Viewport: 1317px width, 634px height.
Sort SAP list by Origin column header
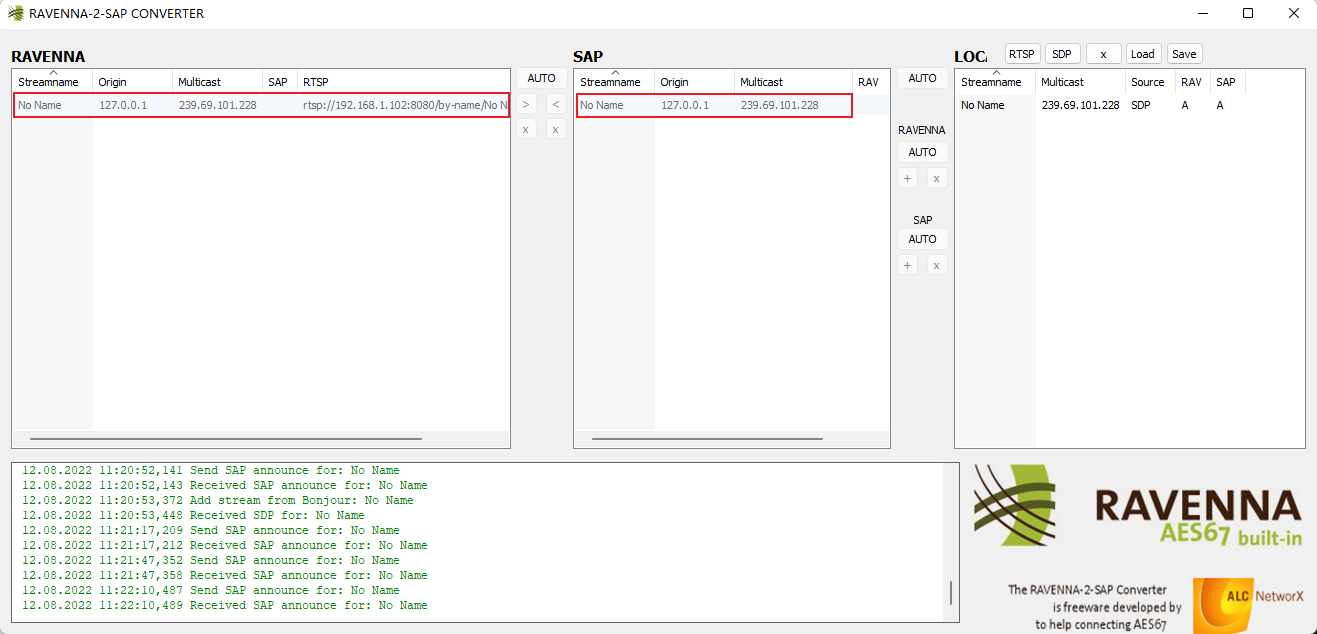pos(694,82)
